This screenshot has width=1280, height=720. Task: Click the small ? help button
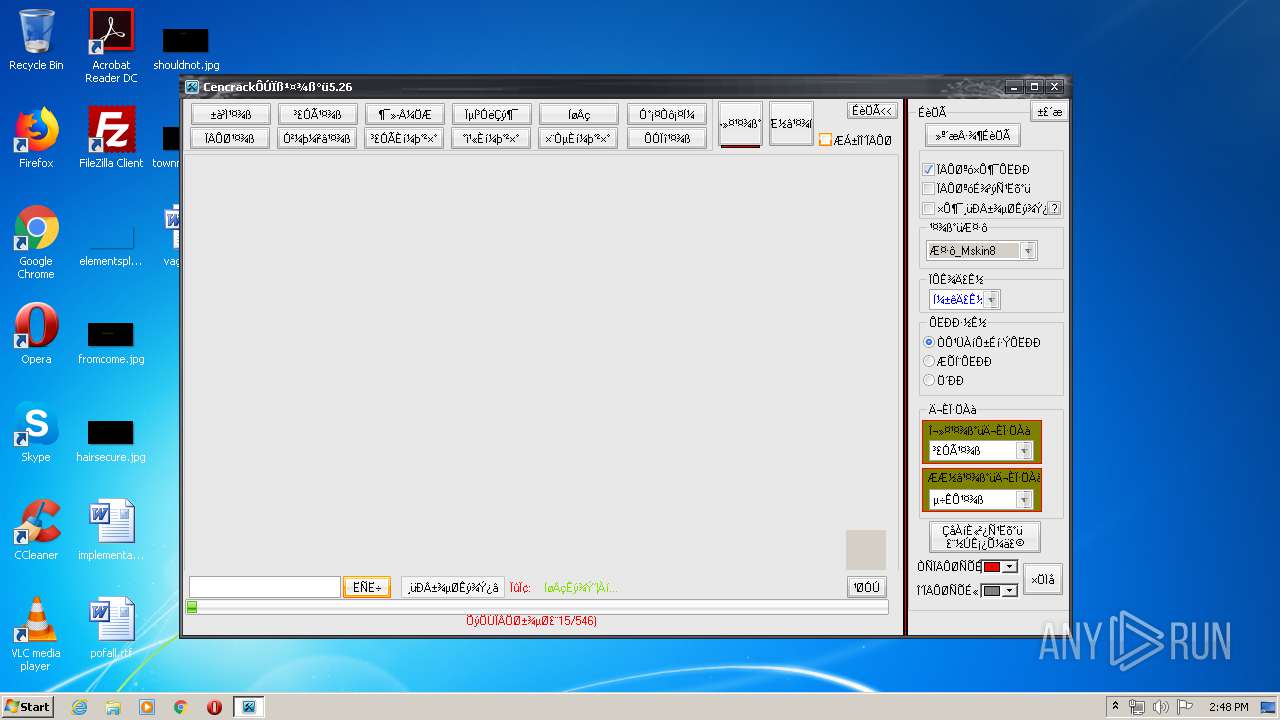1054,209
